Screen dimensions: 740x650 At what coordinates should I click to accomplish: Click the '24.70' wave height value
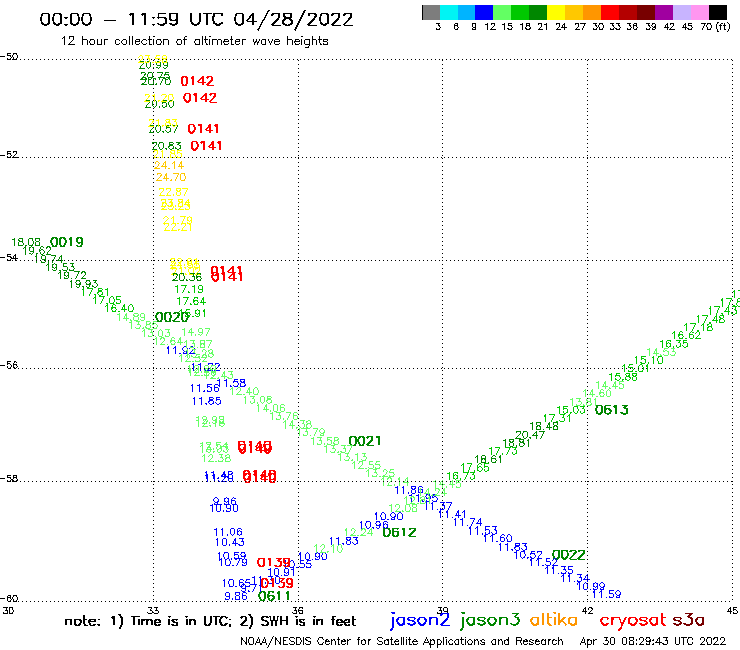click(171, 177)
